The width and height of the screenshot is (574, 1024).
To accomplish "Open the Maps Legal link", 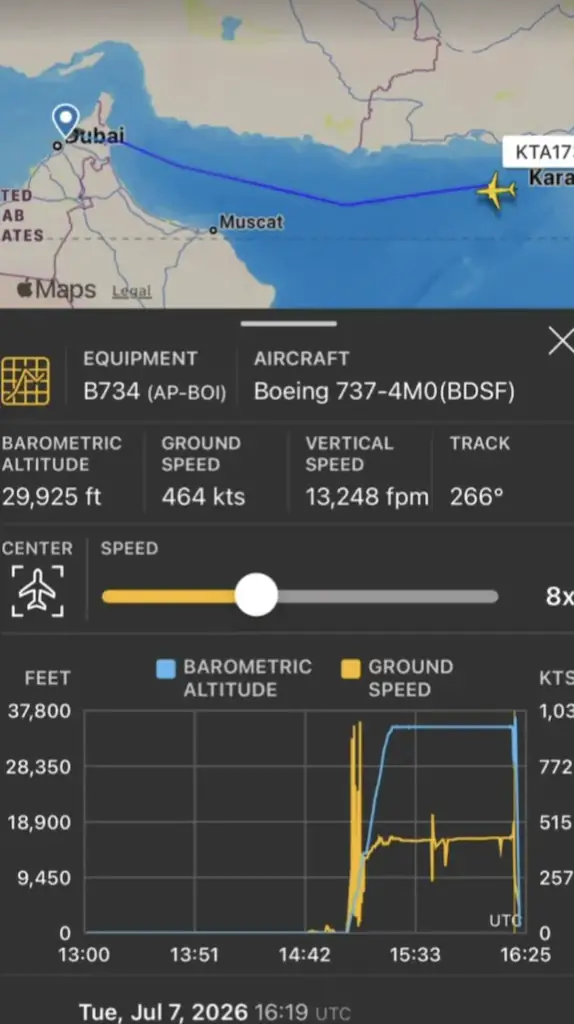I will click(x=131, y=291).
